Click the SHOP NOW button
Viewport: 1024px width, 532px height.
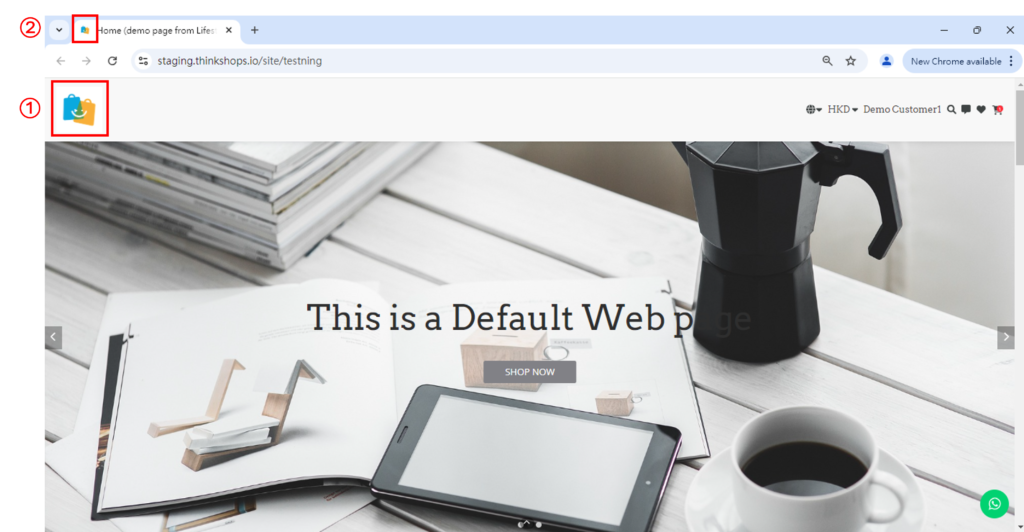coord(530,372)
